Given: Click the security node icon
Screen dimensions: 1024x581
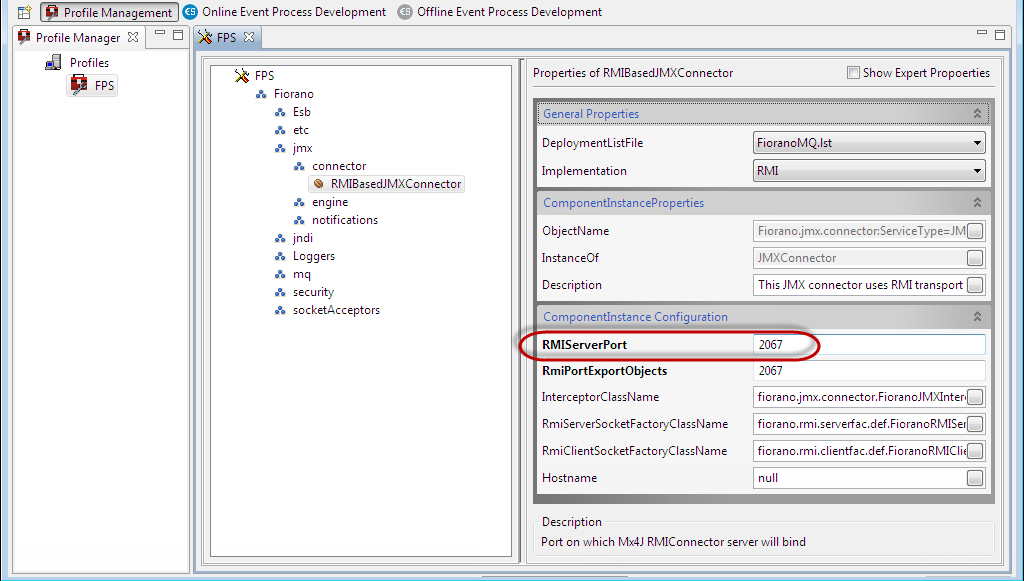Looking at the screenshot, I should [280, 292].
